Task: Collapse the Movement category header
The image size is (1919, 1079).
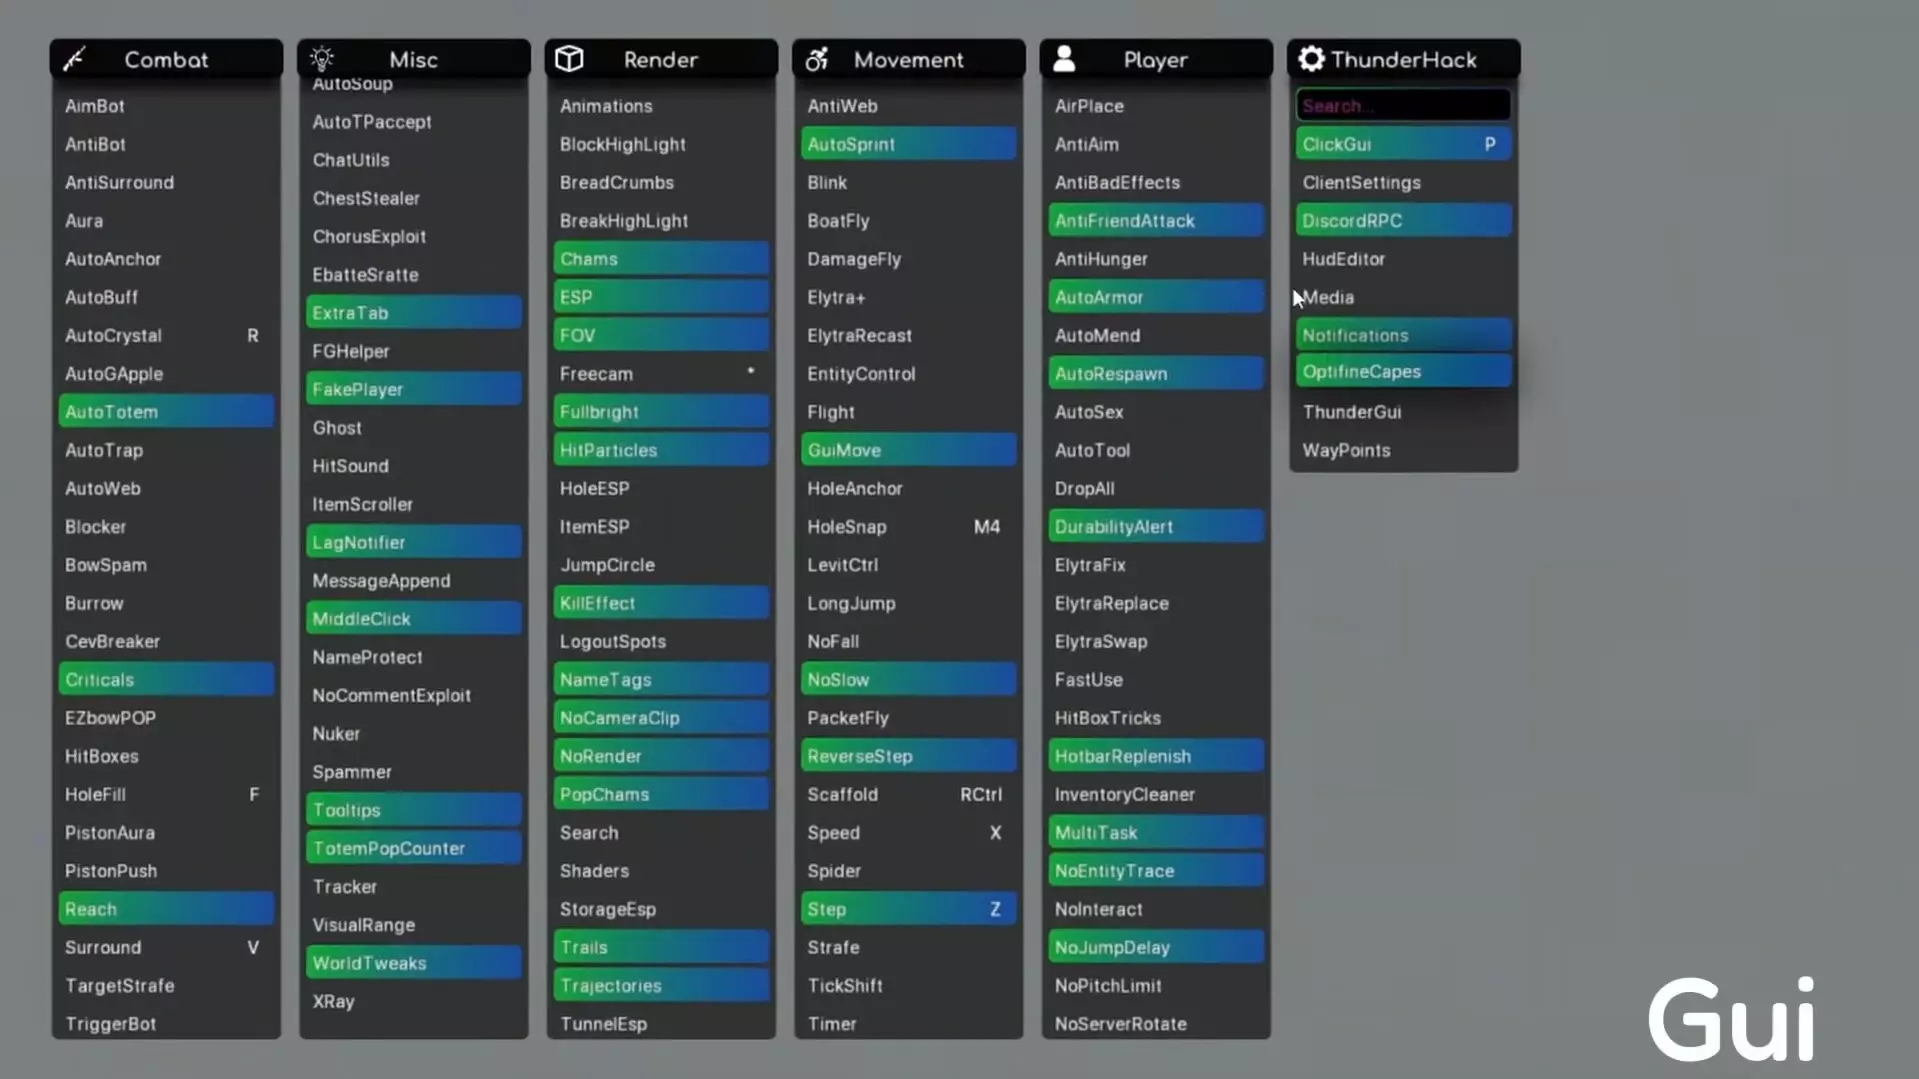Action: click(x=909, y=59)
